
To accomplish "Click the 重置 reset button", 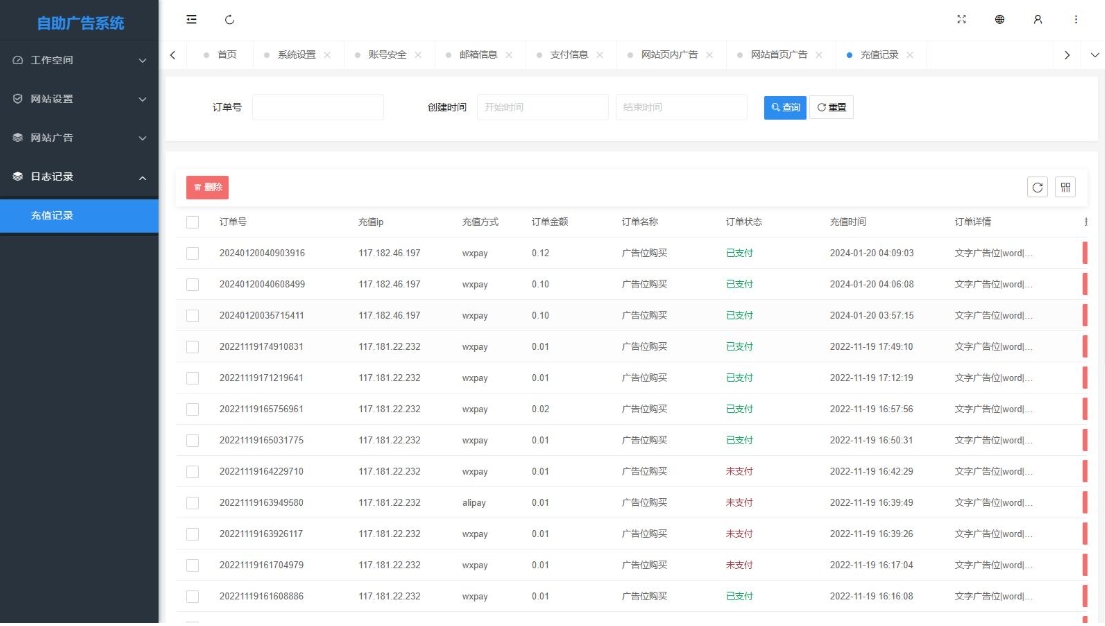I will [832, 107].
